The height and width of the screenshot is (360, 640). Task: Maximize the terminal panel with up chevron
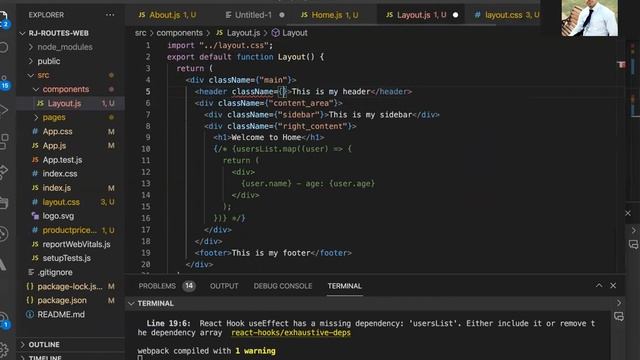point(599,285)
